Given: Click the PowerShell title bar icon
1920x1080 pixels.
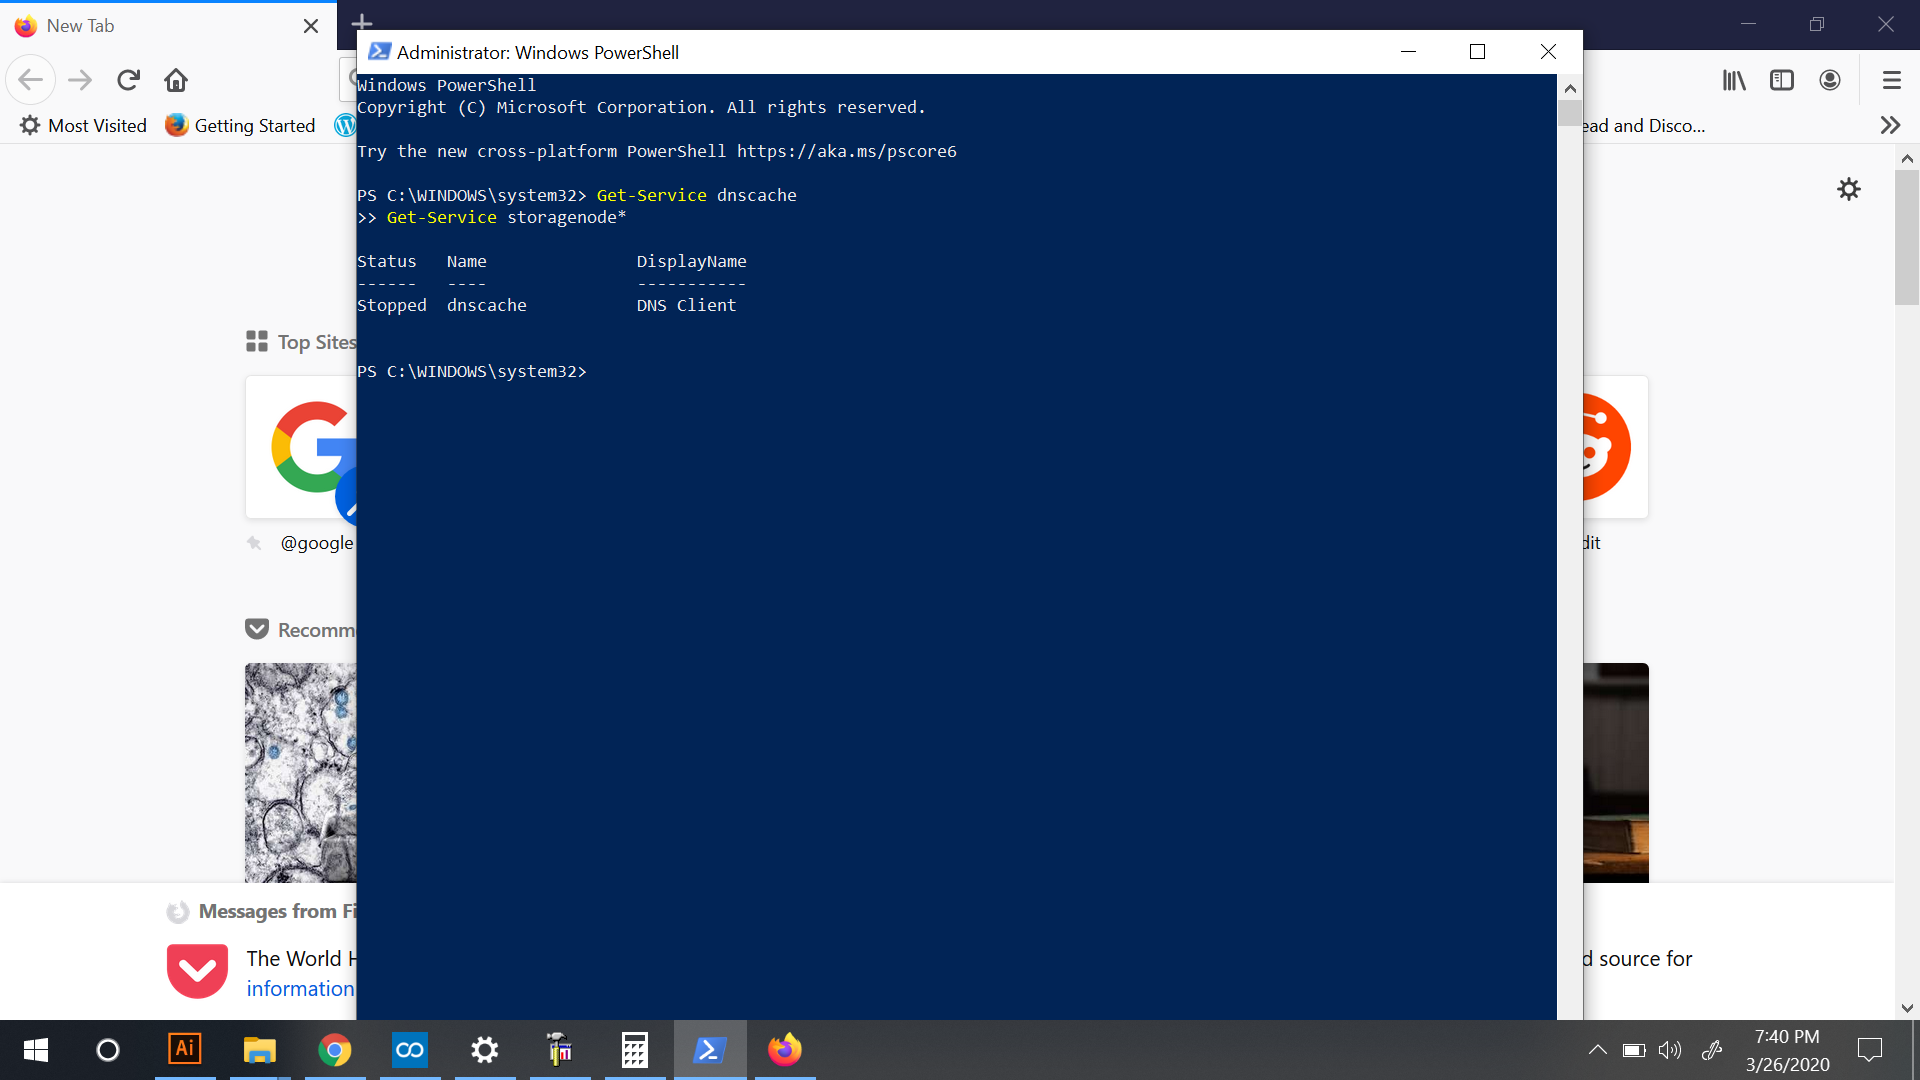Looking at the screenshot, I should pos(379,52).
